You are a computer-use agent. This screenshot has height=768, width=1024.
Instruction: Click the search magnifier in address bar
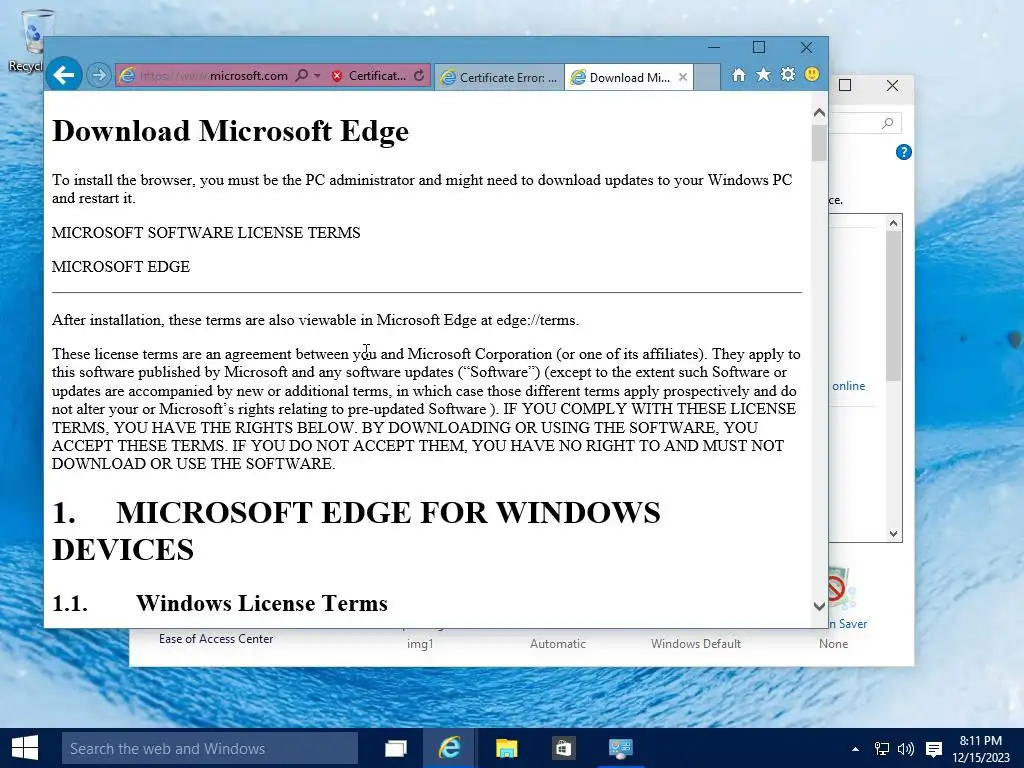point(302,76)
